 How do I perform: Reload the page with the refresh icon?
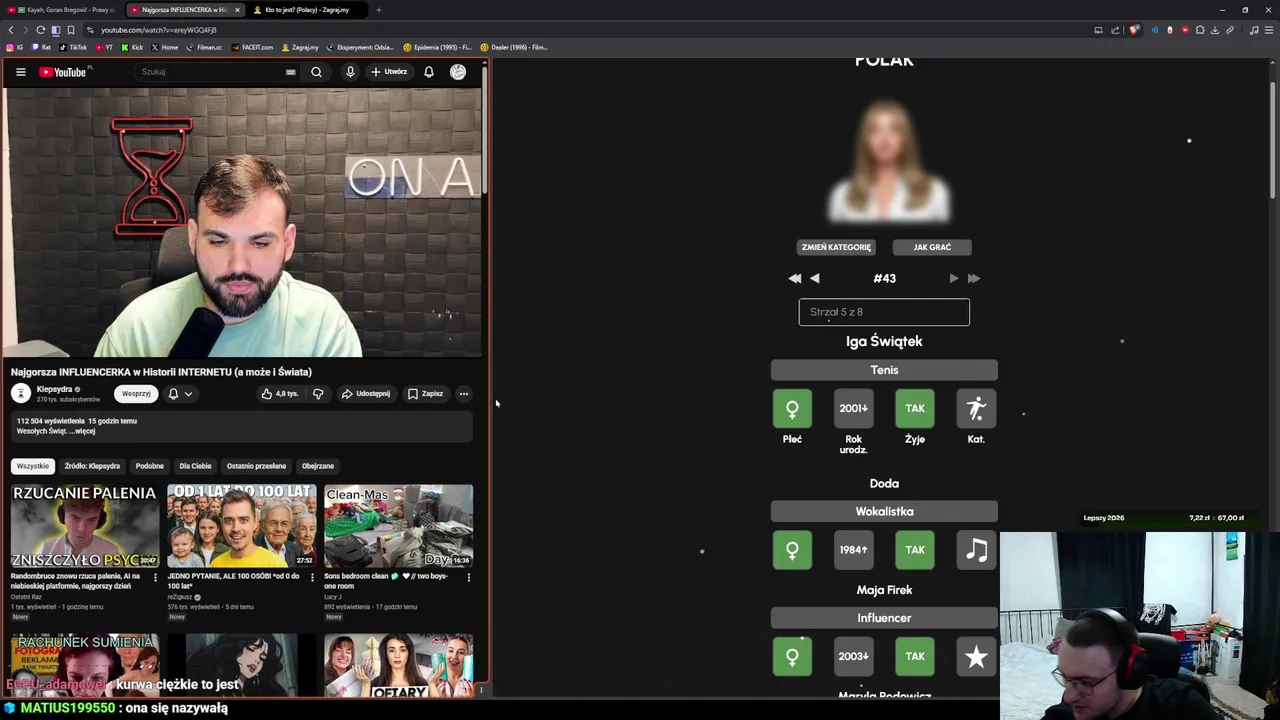[x=40, y=30]
